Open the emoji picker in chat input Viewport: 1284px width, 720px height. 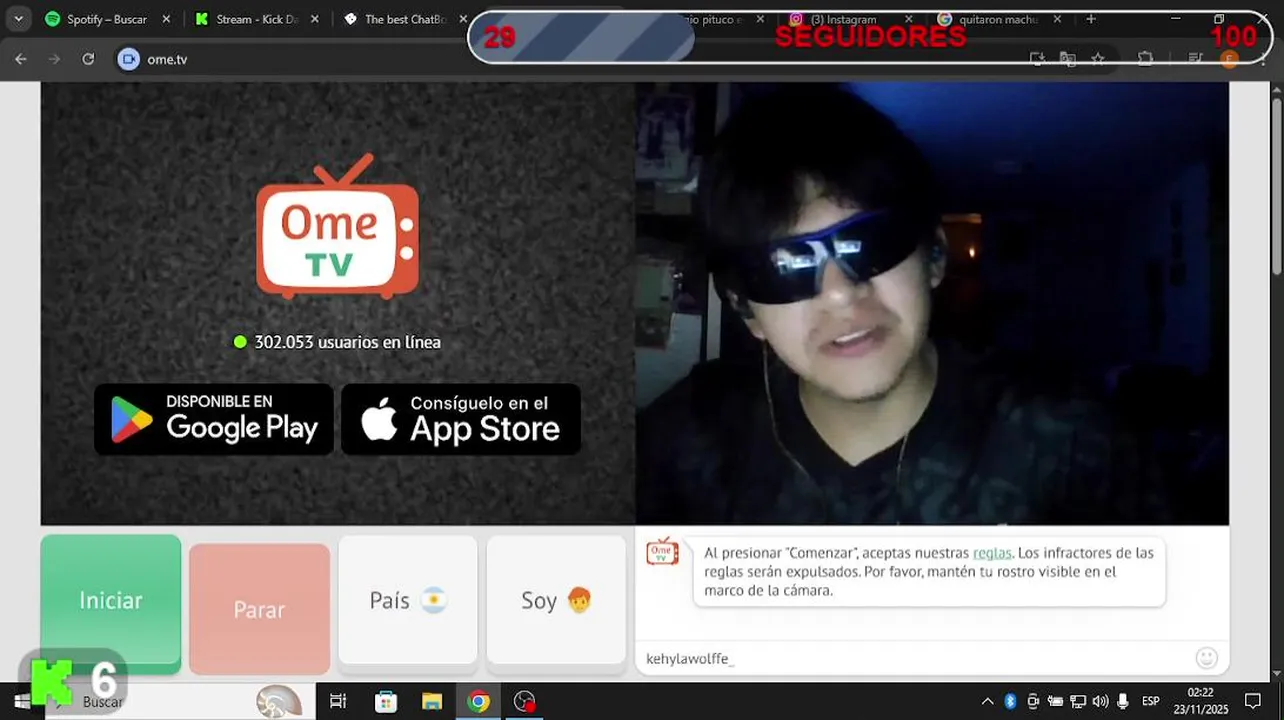(x=1207, y=658)
